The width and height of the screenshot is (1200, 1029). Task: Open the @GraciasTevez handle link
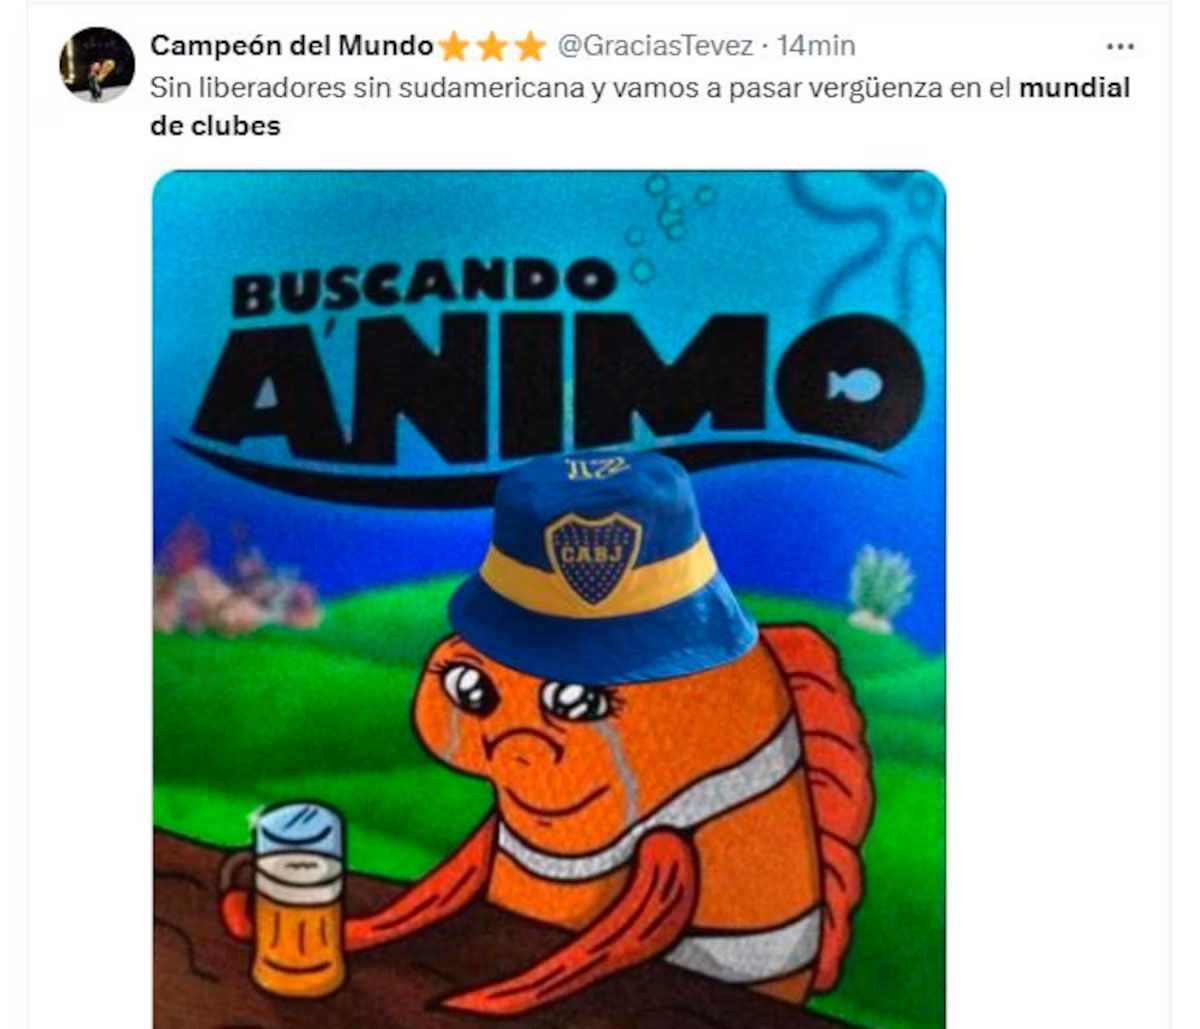click(655, 46)
